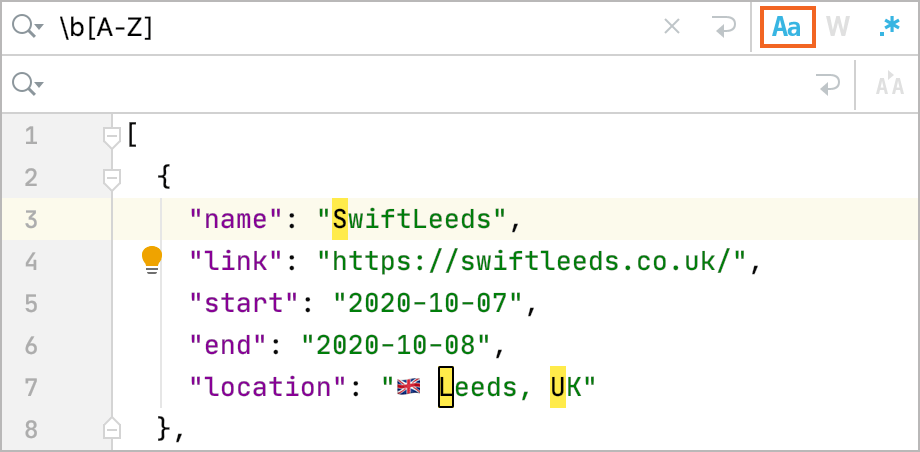Click the yellow intention lightbulb icon
This screenshot has height=452, width=920.
(152, 261)
